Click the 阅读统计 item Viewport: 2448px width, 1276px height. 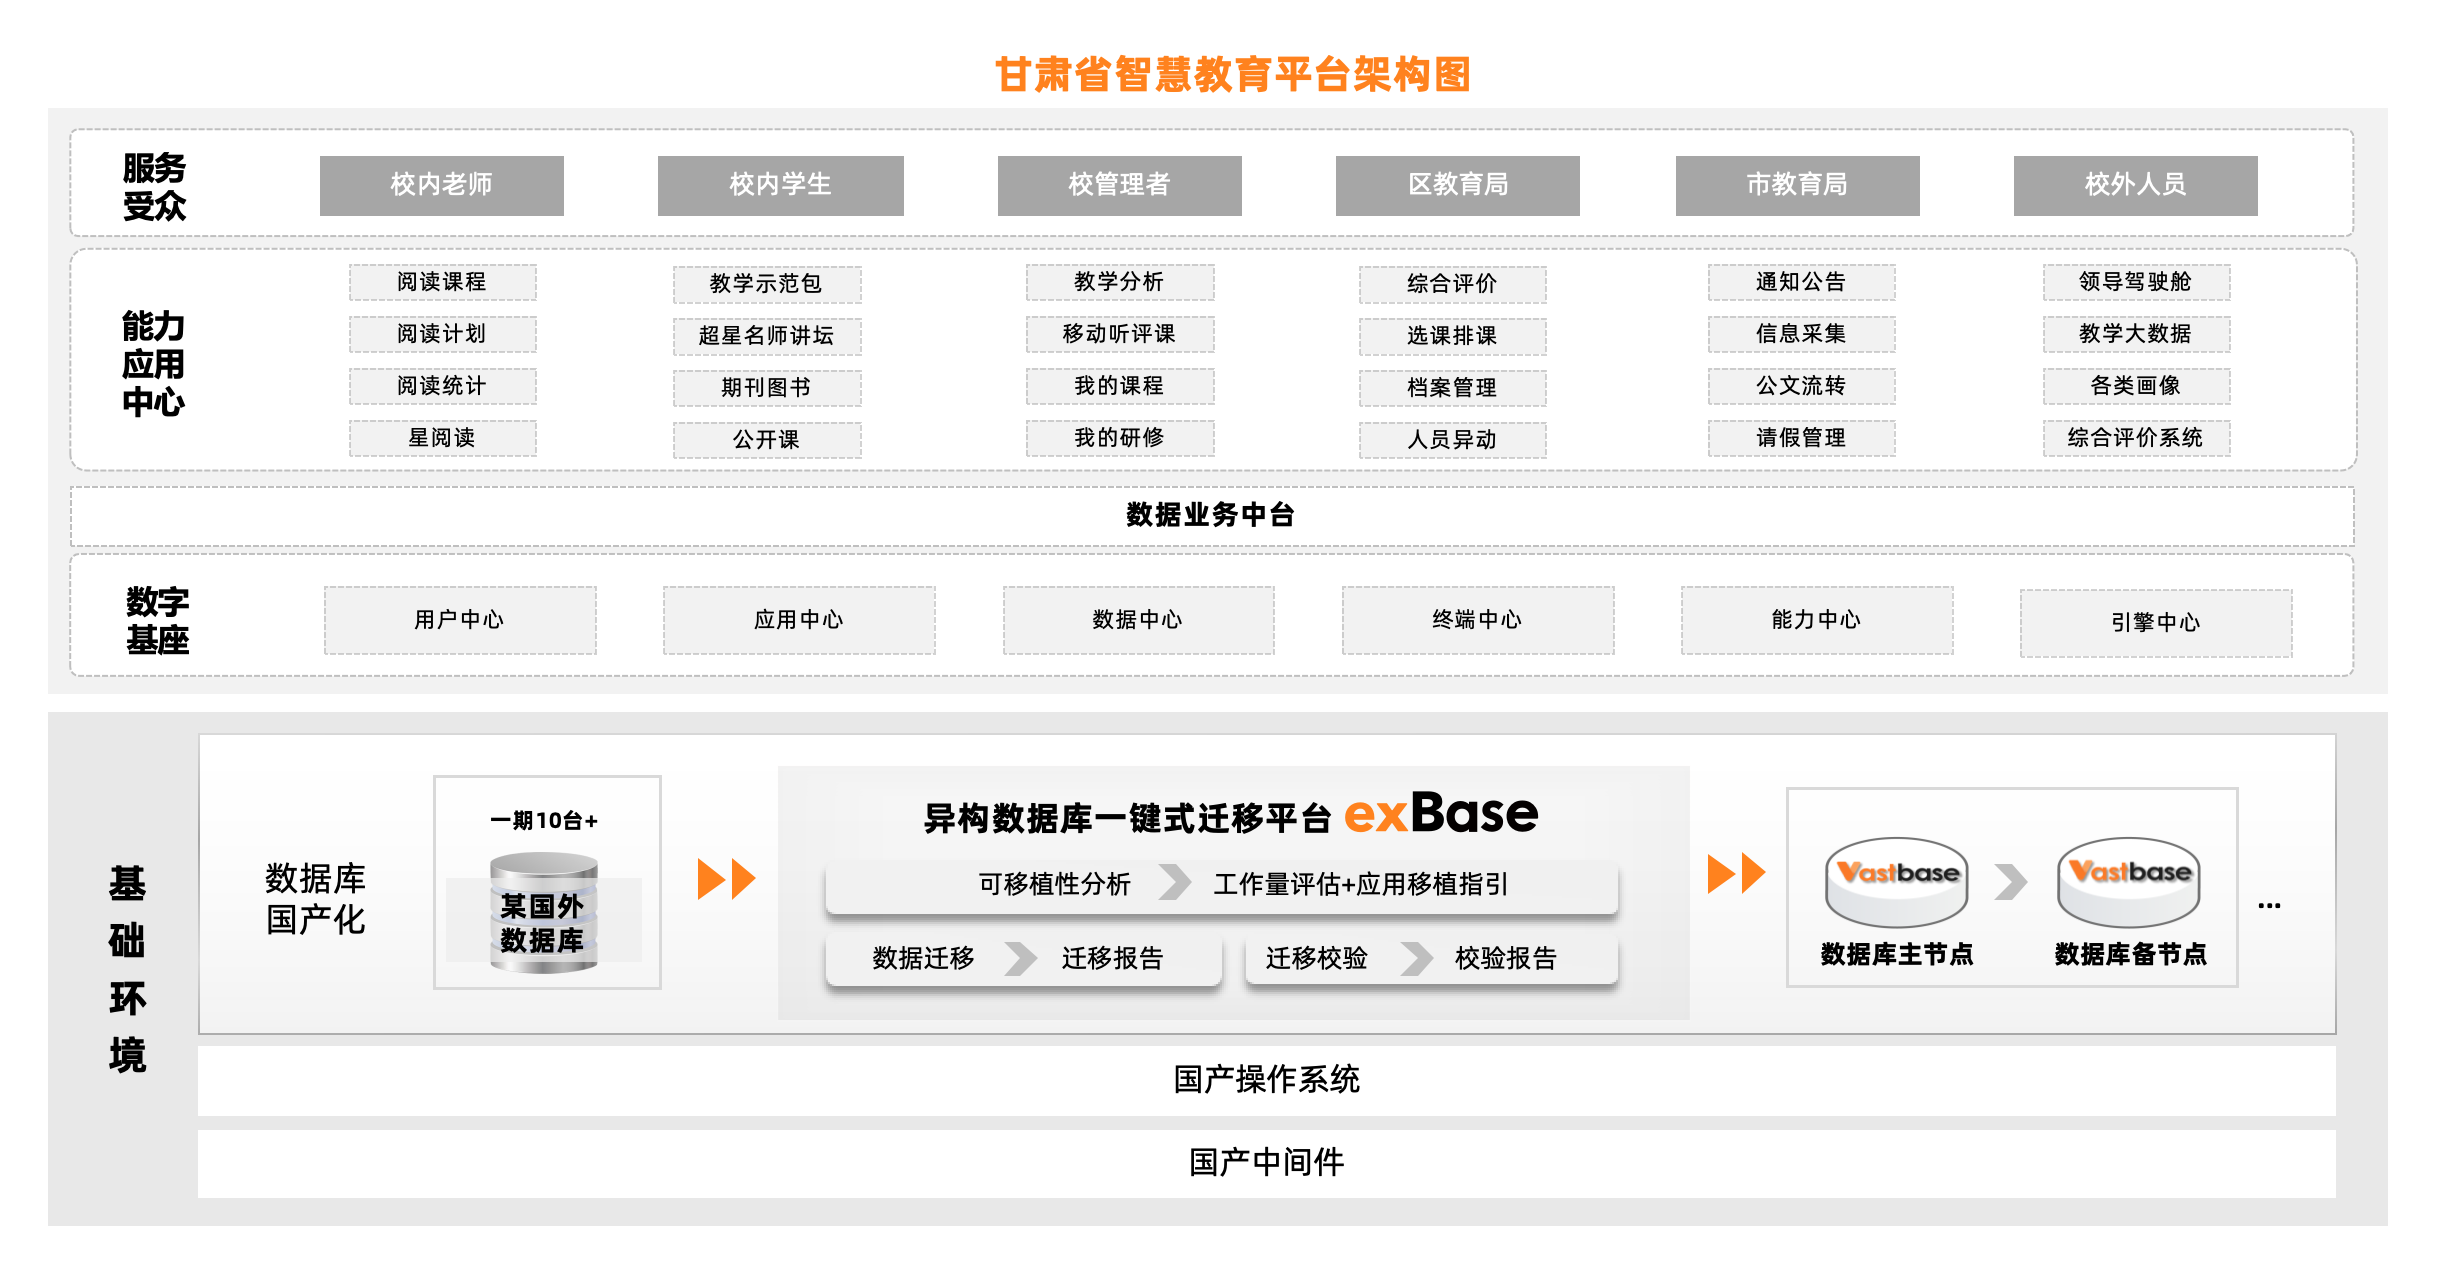(442, 386)
